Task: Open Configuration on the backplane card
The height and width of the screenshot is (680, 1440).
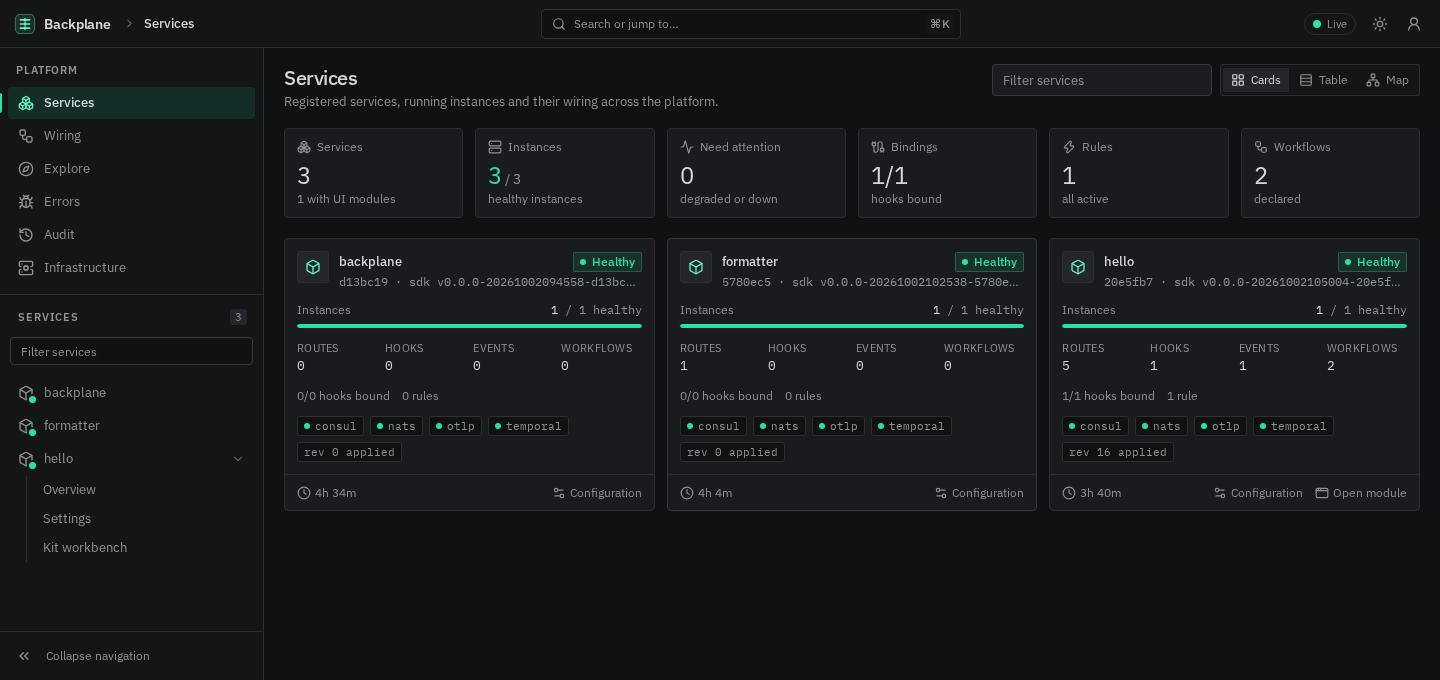Action: pos(597,493)
